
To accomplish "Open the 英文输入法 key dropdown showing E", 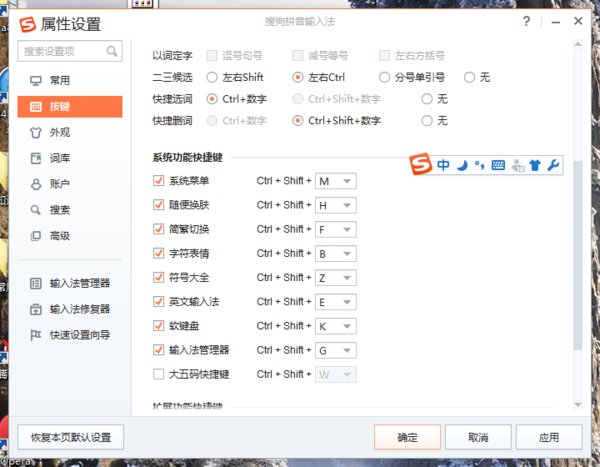I will (x=336, y=302).
